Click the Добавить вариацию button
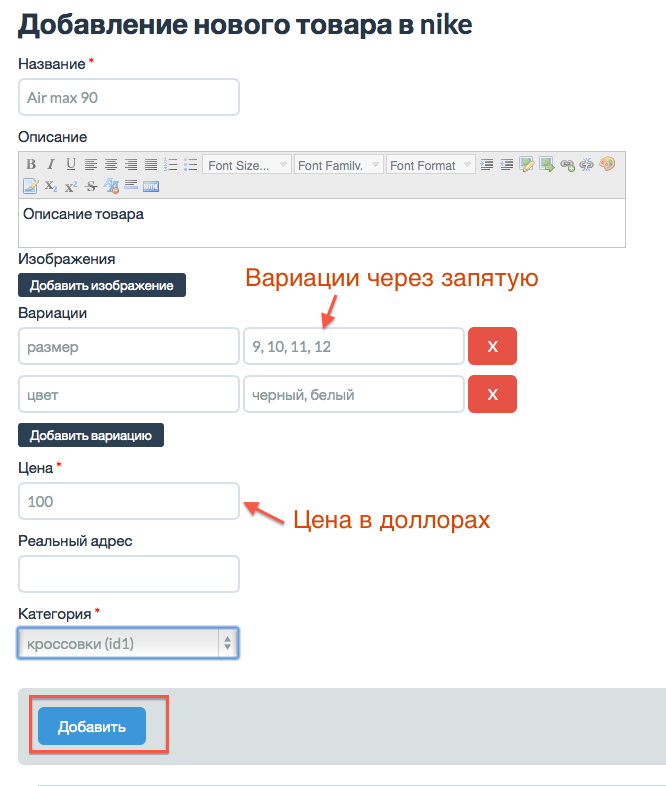The image size is (666, 786). (x=91, y=435)
